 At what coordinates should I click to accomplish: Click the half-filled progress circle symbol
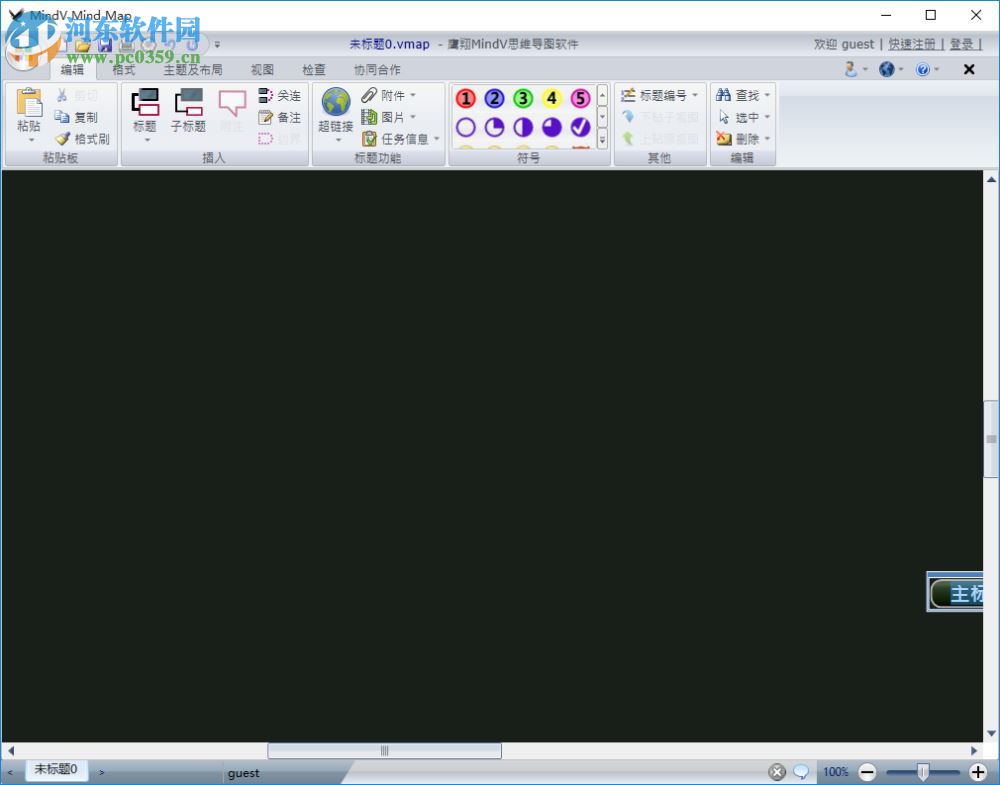coord(523,127)
